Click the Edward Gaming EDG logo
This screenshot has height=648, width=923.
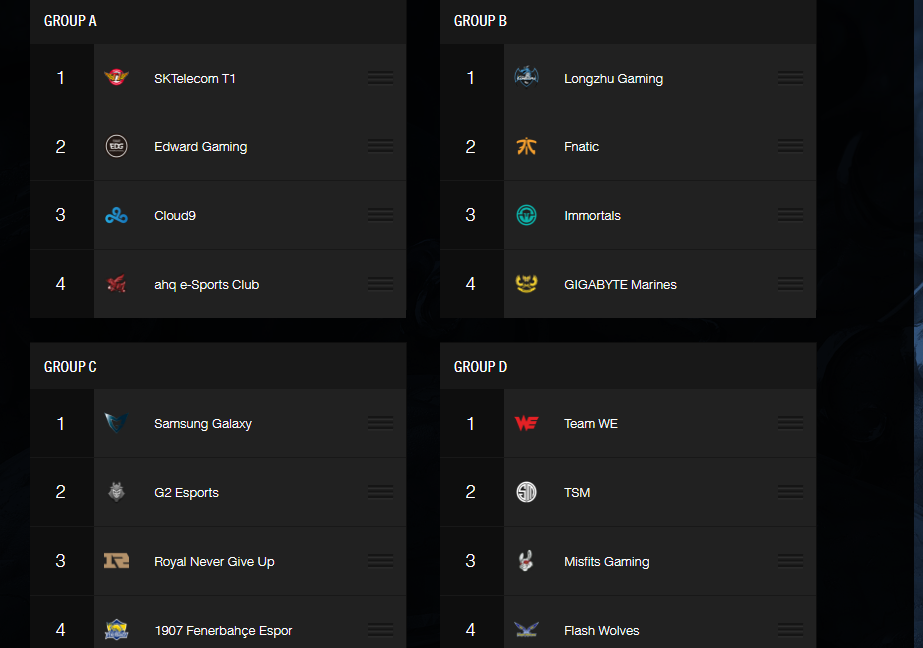(117, 147)
